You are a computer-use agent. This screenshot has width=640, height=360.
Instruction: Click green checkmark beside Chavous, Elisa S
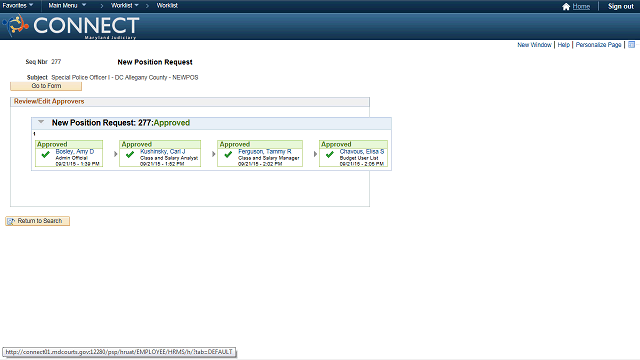pos(330,154)
